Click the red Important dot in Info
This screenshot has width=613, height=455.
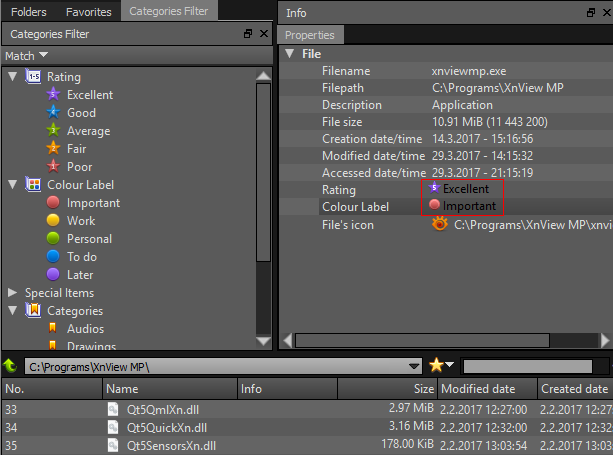(434, 204)
